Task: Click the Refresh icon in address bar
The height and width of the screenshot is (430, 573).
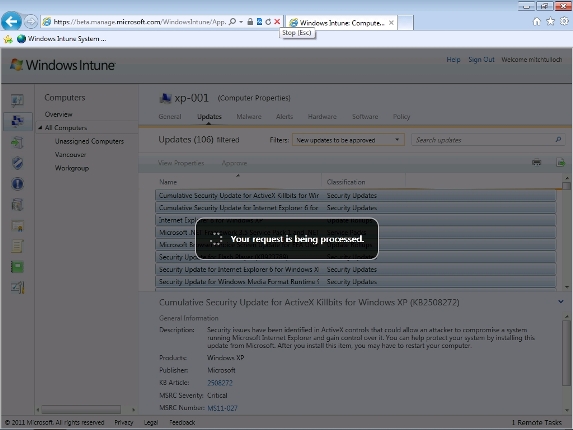Action: tap(268, 22)
